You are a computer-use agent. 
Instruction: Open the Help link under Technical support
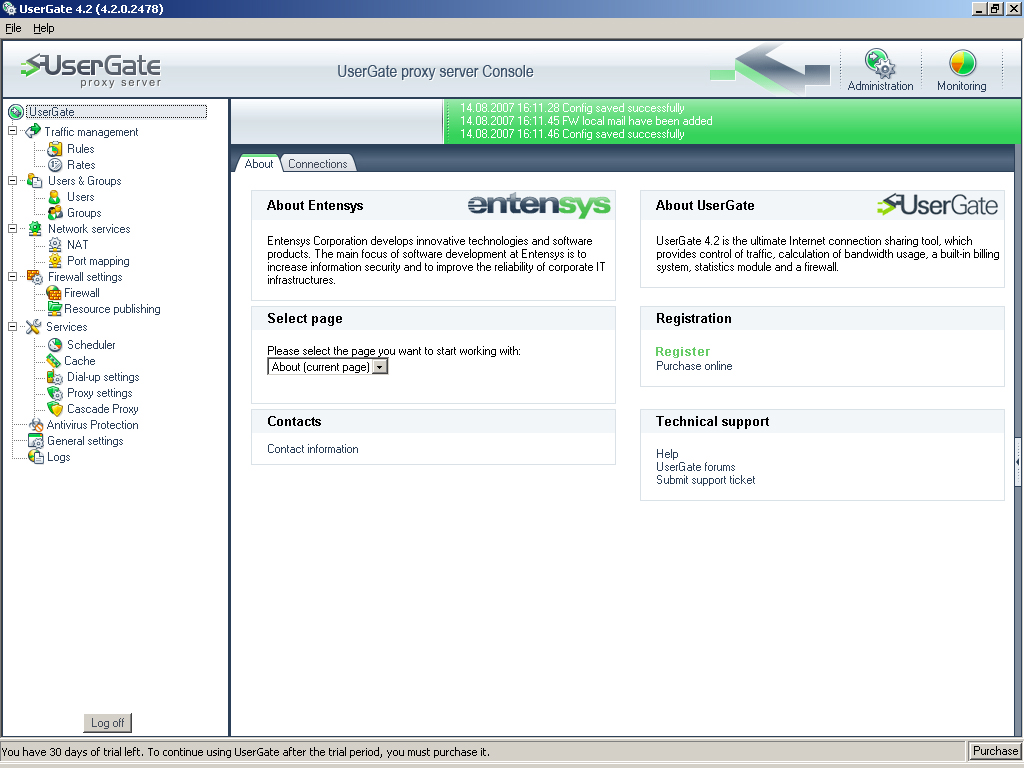click(x=667, y=454)
